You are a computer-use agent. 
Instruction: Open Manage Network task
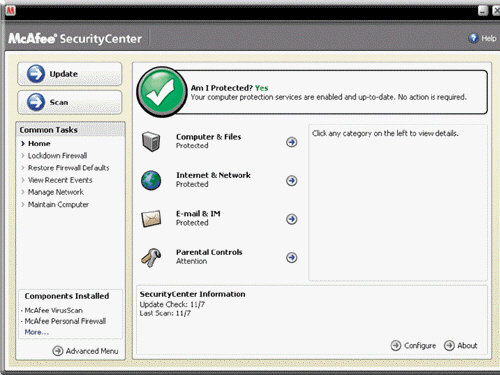56,192
